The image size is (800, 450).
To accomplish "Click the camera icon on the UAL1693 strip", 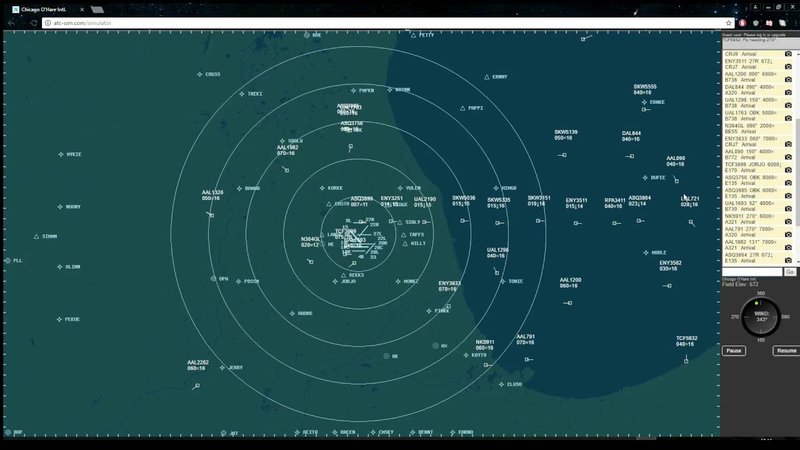I will [x=788, y=209].
